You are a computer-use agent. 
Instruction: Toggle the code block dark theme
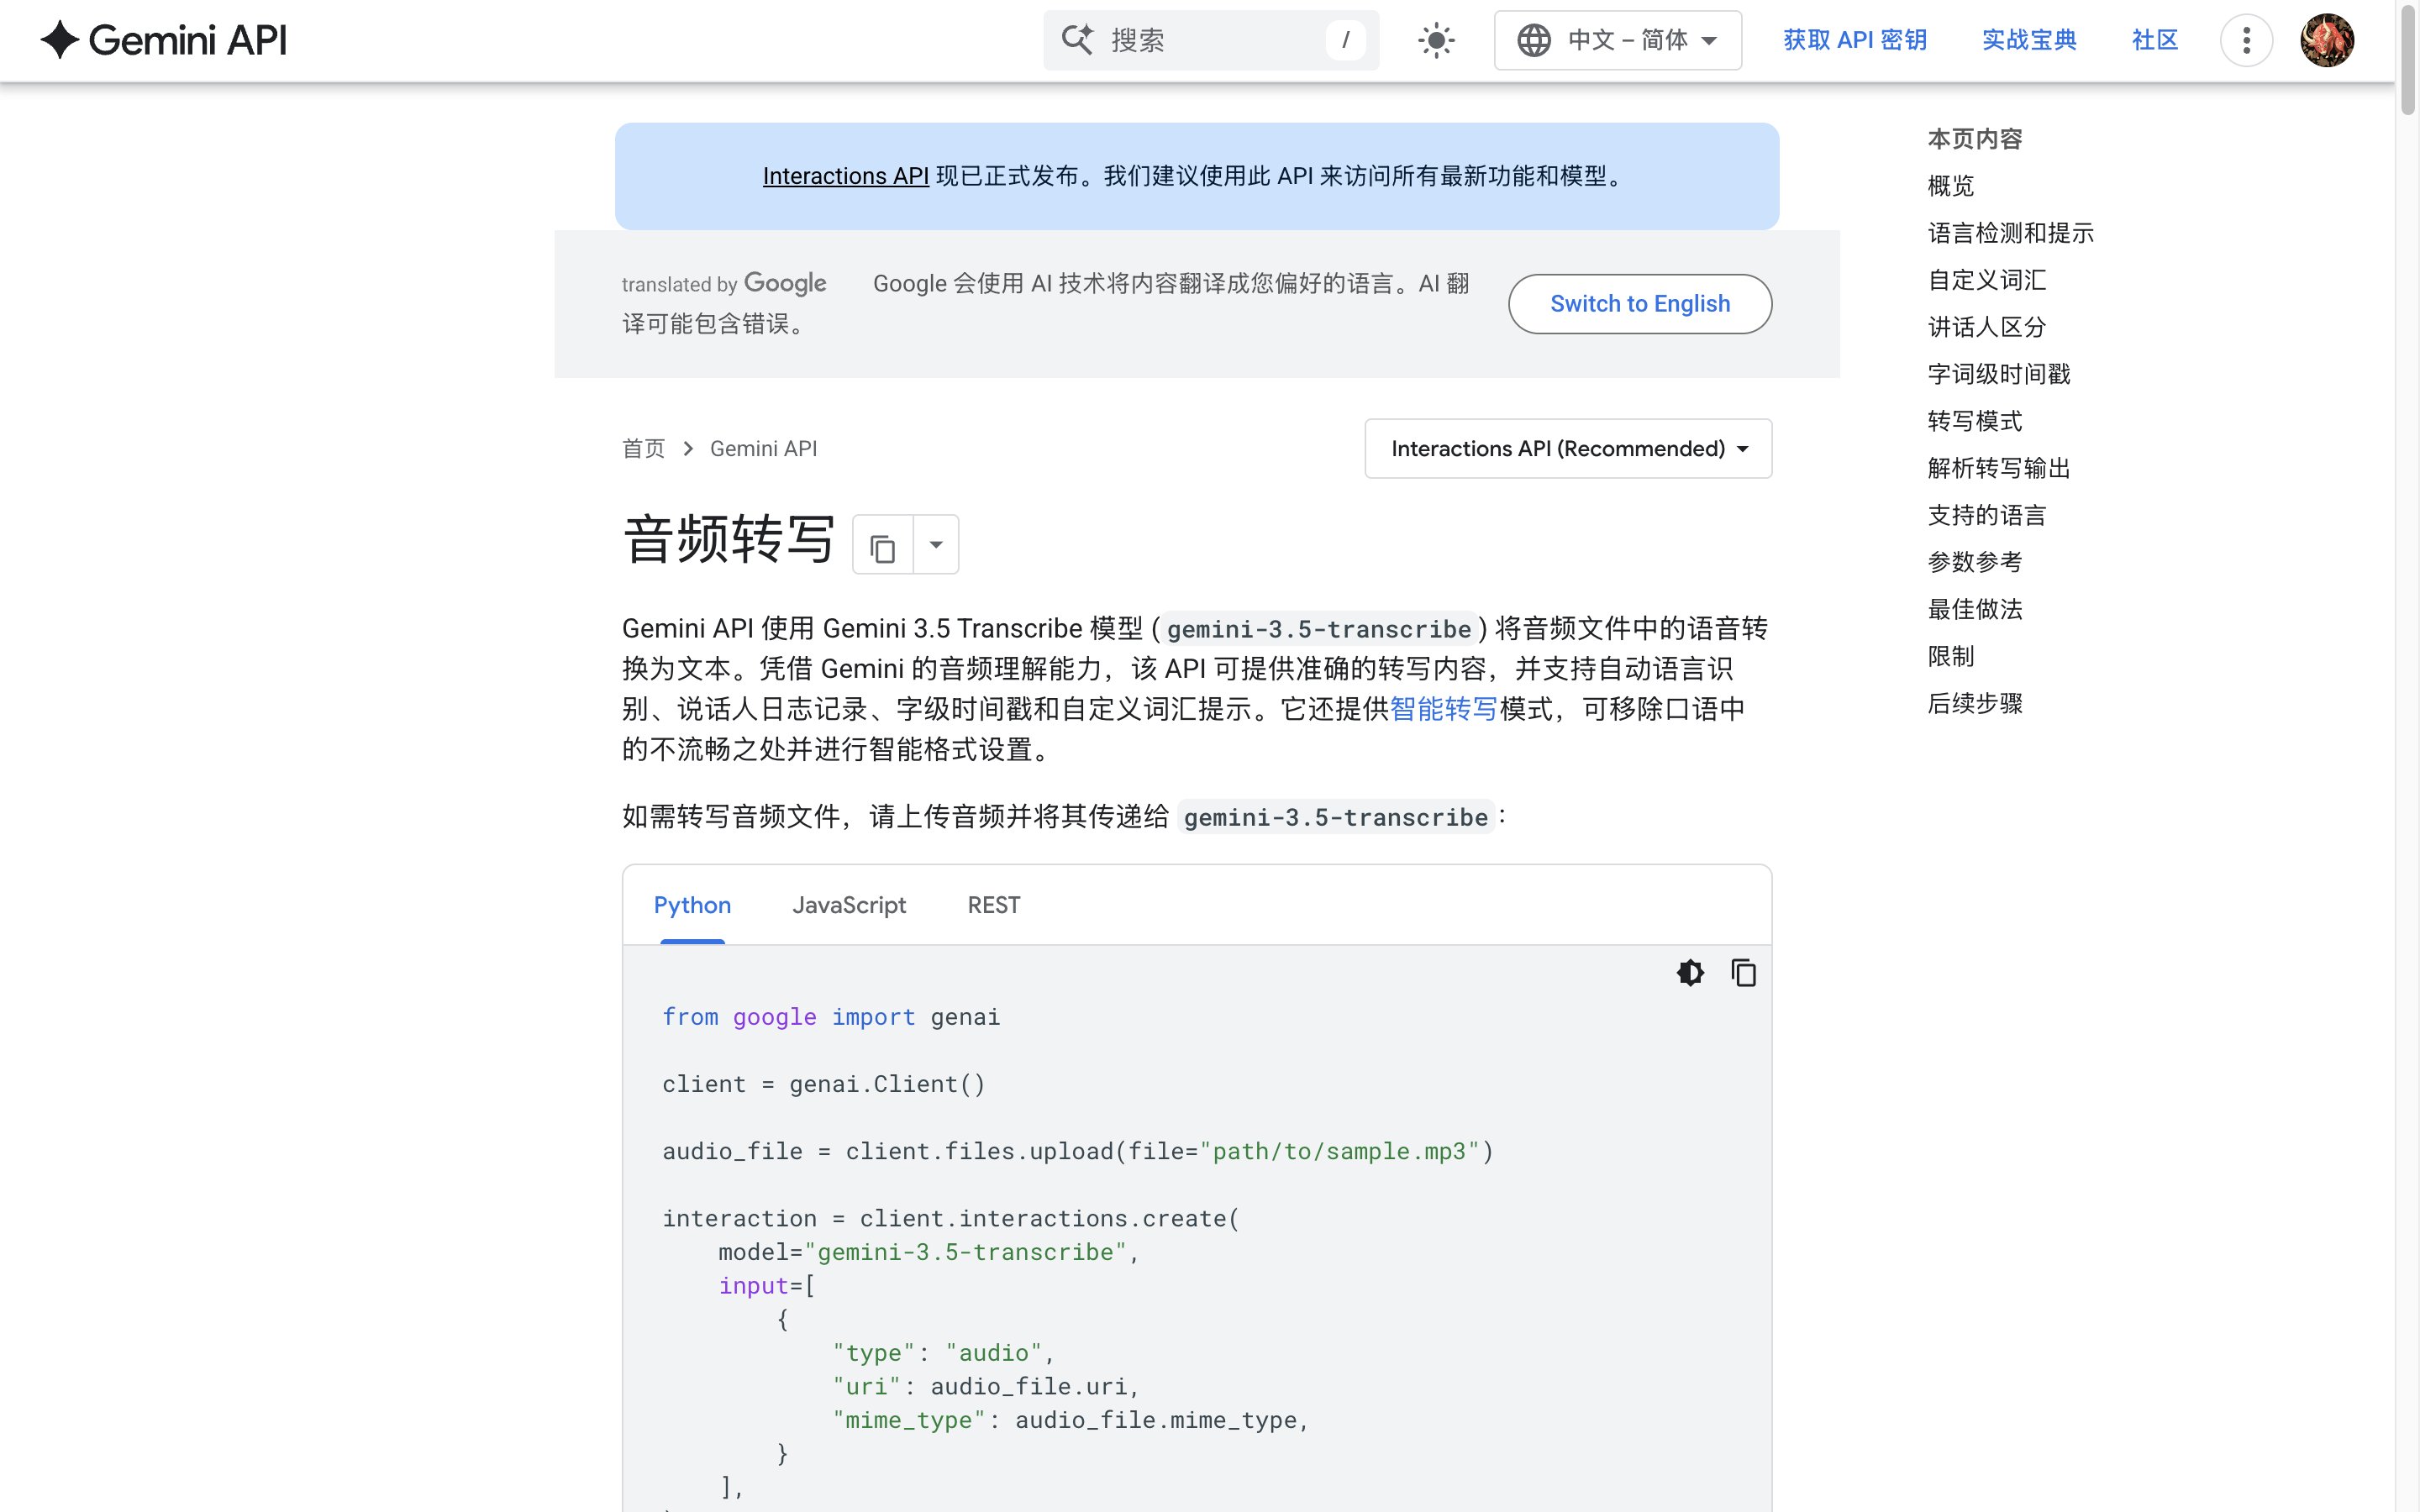1690,973
